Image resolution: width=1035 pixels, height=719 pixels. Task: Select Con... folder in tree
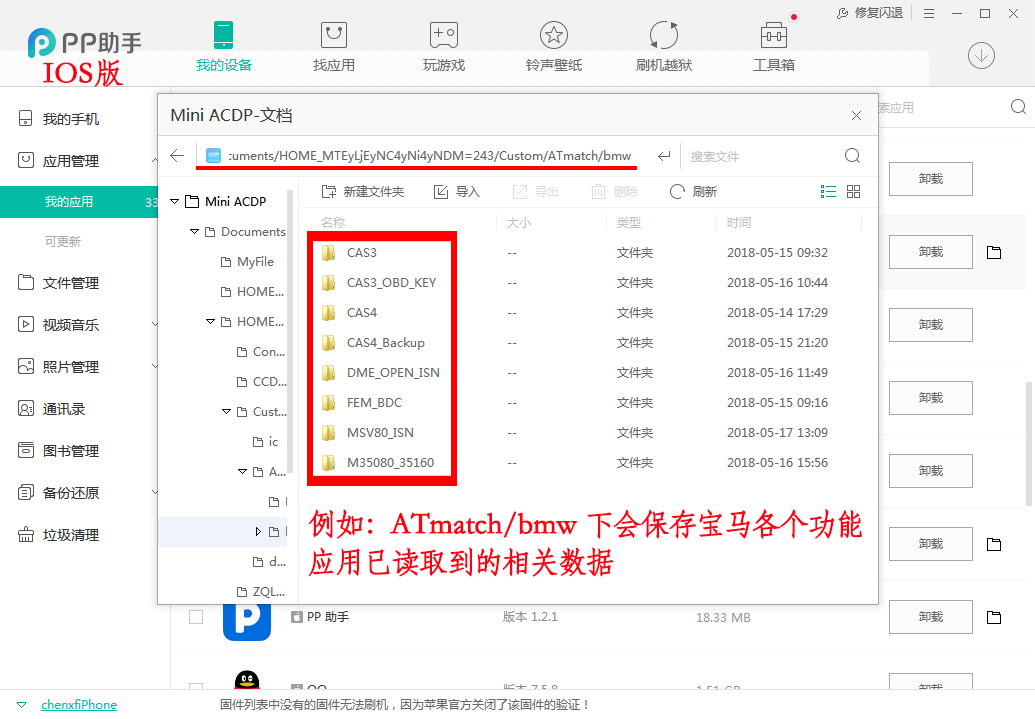(x=261, y=352)
